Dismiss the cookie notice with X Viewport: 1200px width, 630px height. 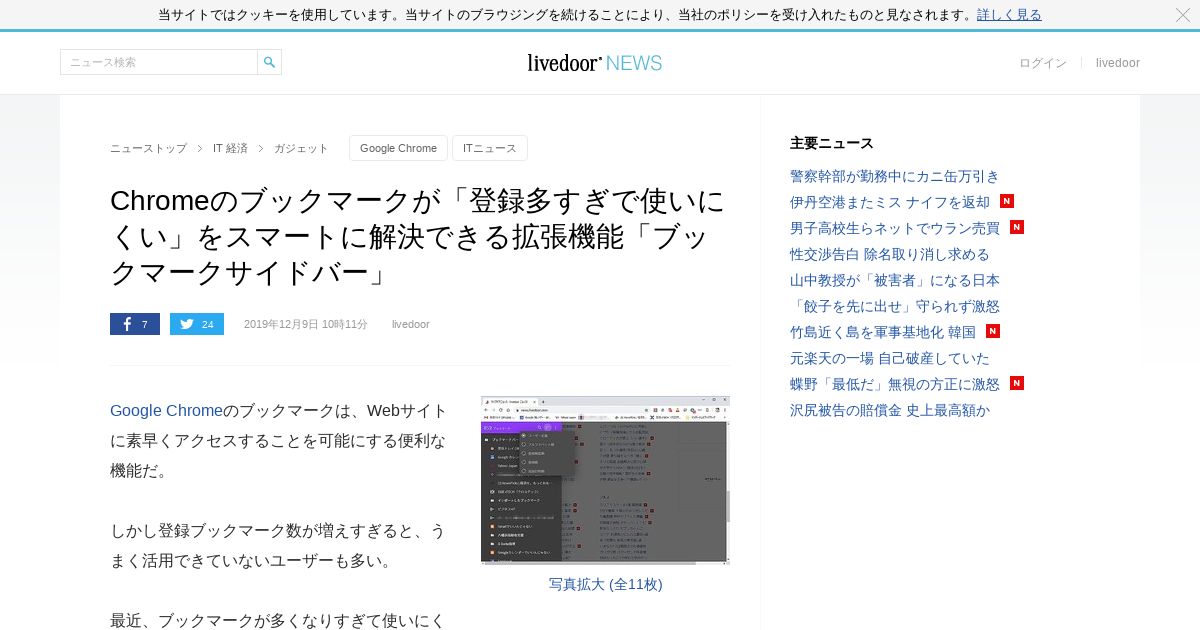pos(1183,15)
